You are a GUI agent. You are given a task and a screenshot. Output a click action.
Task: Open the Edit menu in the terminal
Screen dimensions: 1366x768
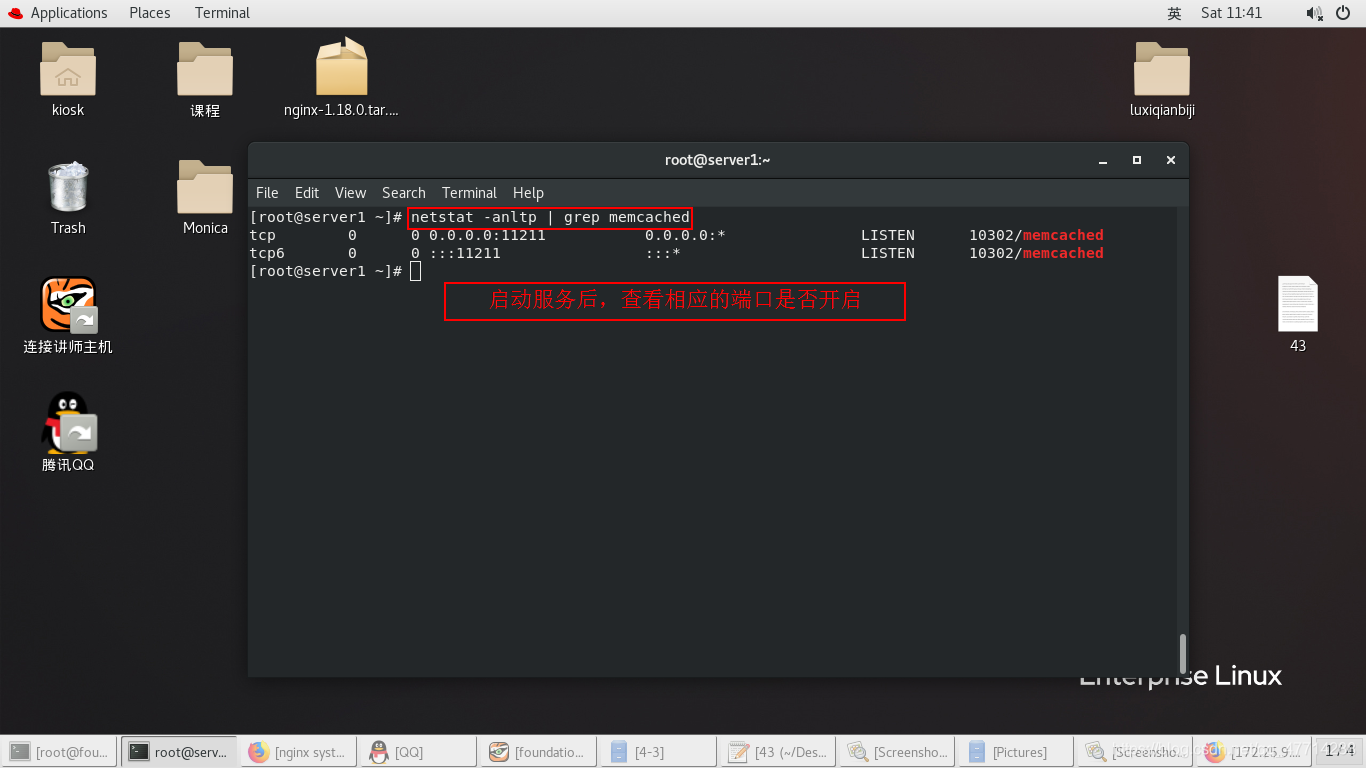click(307, 193)
